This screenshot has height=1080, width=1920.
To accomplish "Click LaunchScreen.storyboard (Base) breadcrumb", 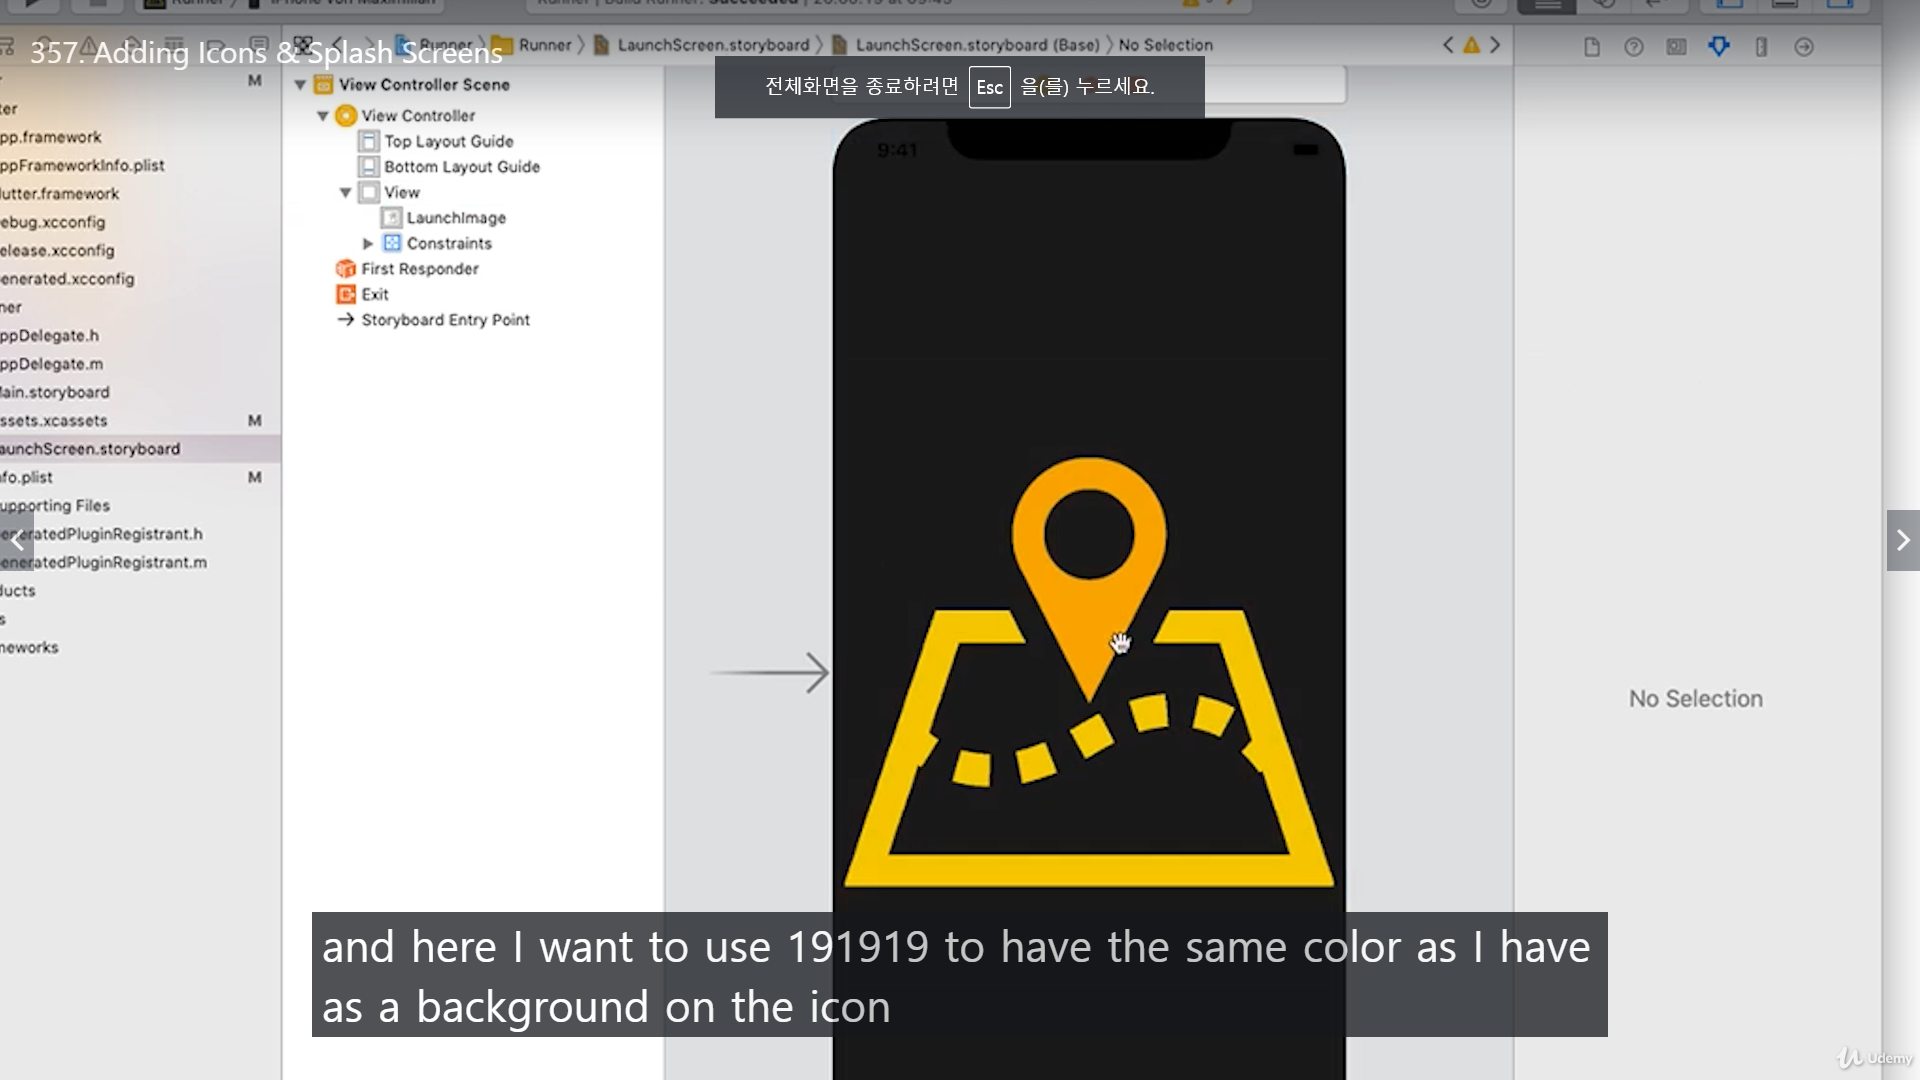I will (x=976, y=45).
